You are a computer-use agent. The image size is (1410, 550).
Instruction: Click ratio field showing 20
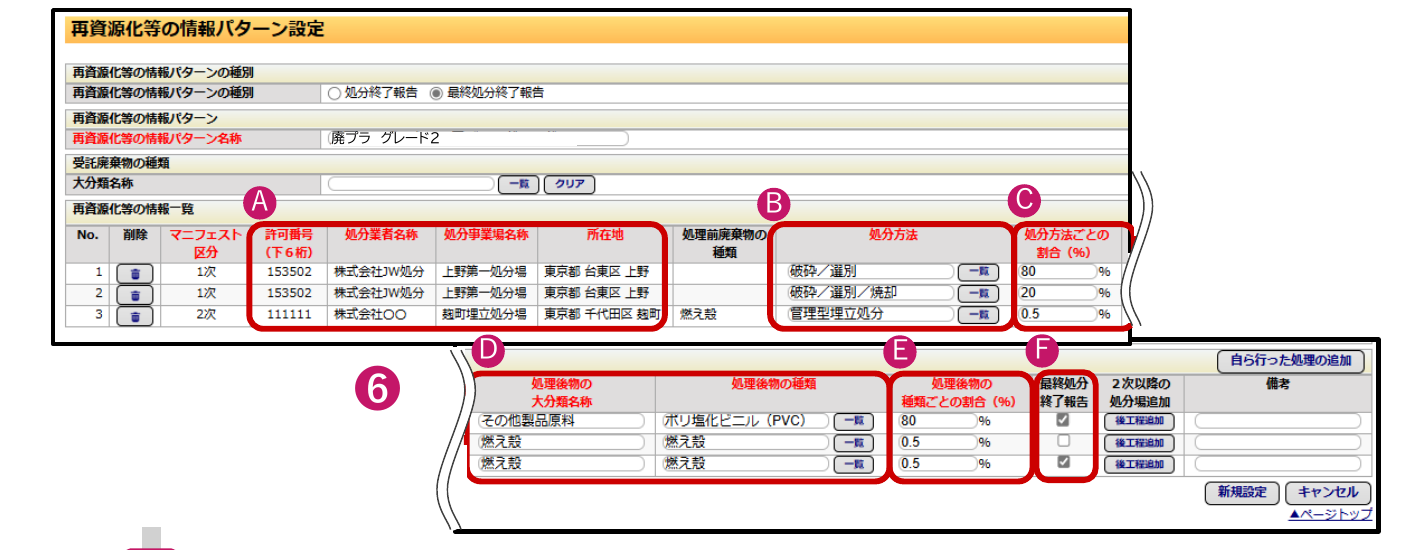pos(1058,293)
